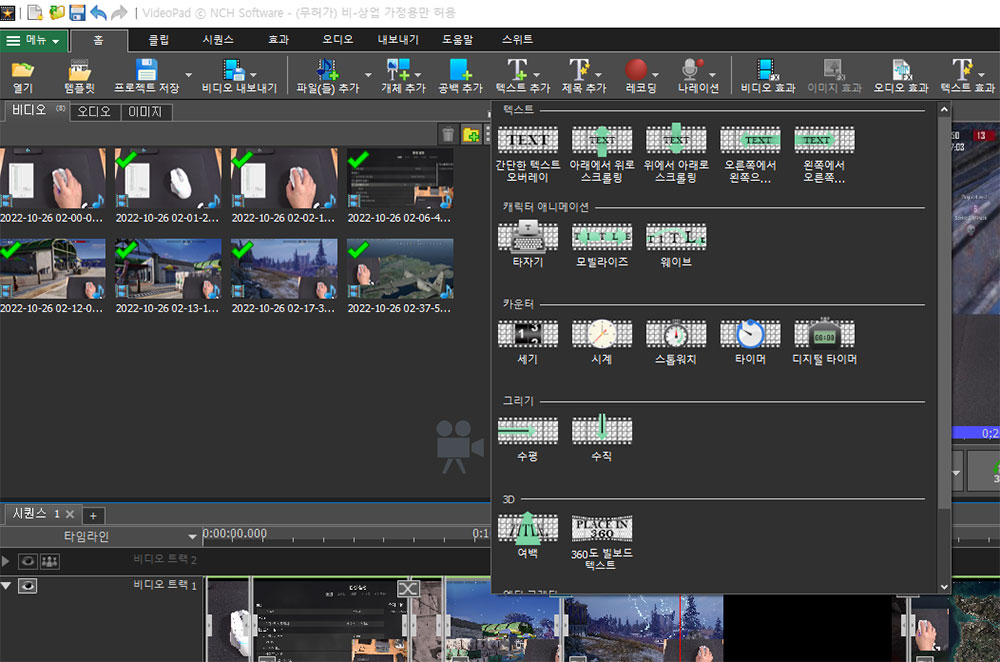Open the Templates (템플릿) tool
The width and height of the screenshot is (1000, 662).
click(79, 76)
